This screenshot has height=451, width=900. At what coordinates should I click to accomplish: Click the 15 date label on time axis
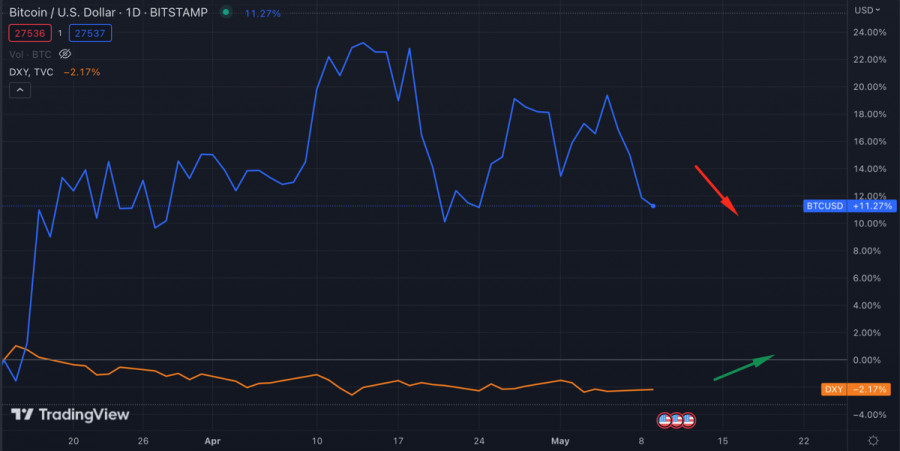coord(723,441)
